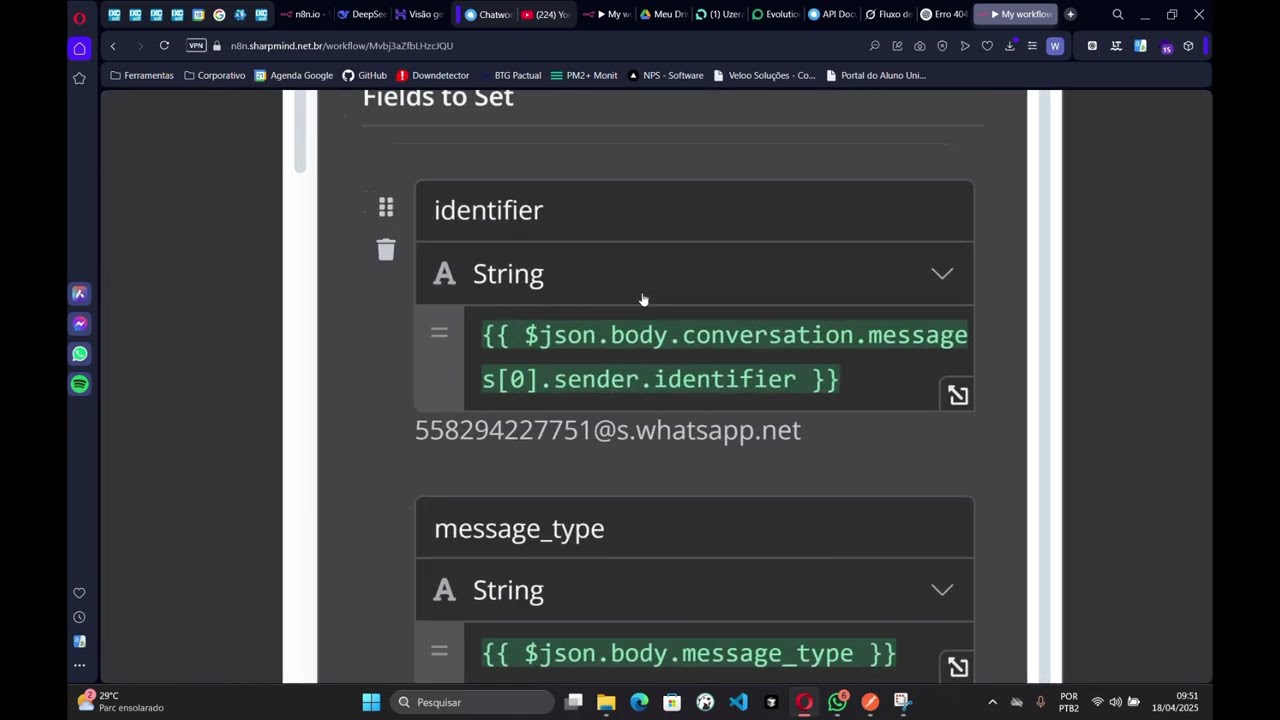Viewport: 1280px width, 720px height.
Task: Open the Portal do Aluno bookmark
Action: [876, 75]
